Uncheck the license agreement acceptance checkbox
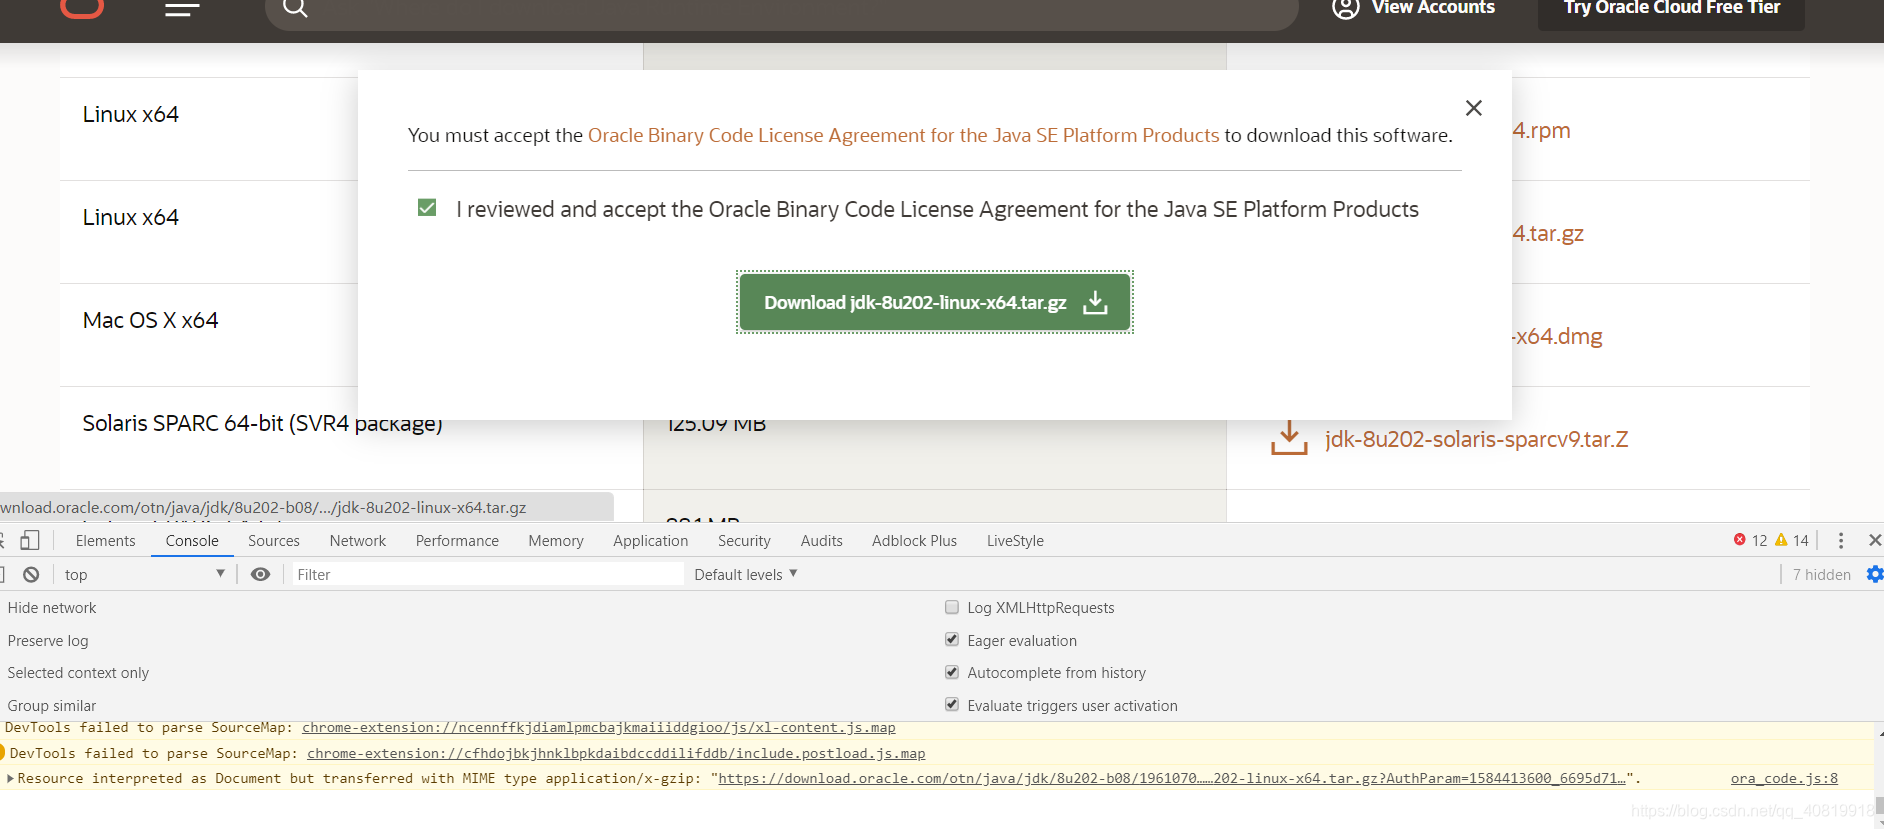This screenshot has height=829, width=1884. click(x=427, y=208)
